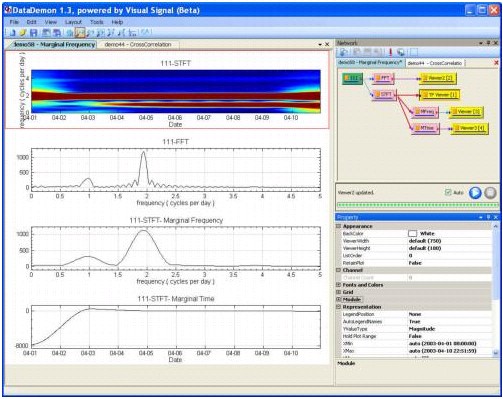
Task: Click the Open file toolbar icon
Action: [23, 33]
